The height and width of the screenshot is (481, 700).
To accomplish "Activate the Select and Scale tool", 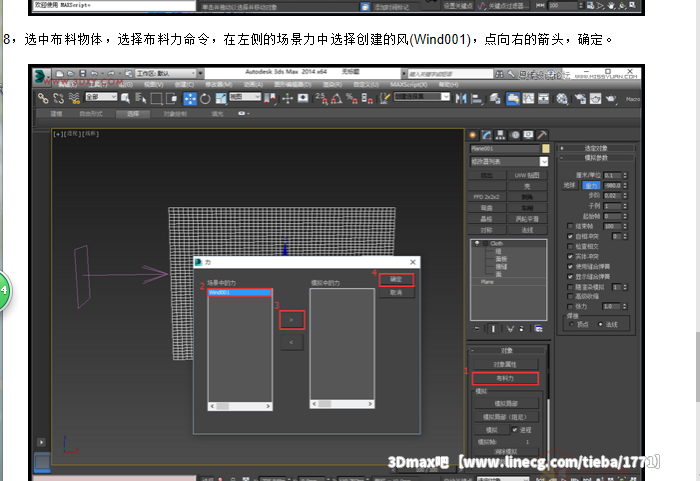I will [x=221, y=99].
